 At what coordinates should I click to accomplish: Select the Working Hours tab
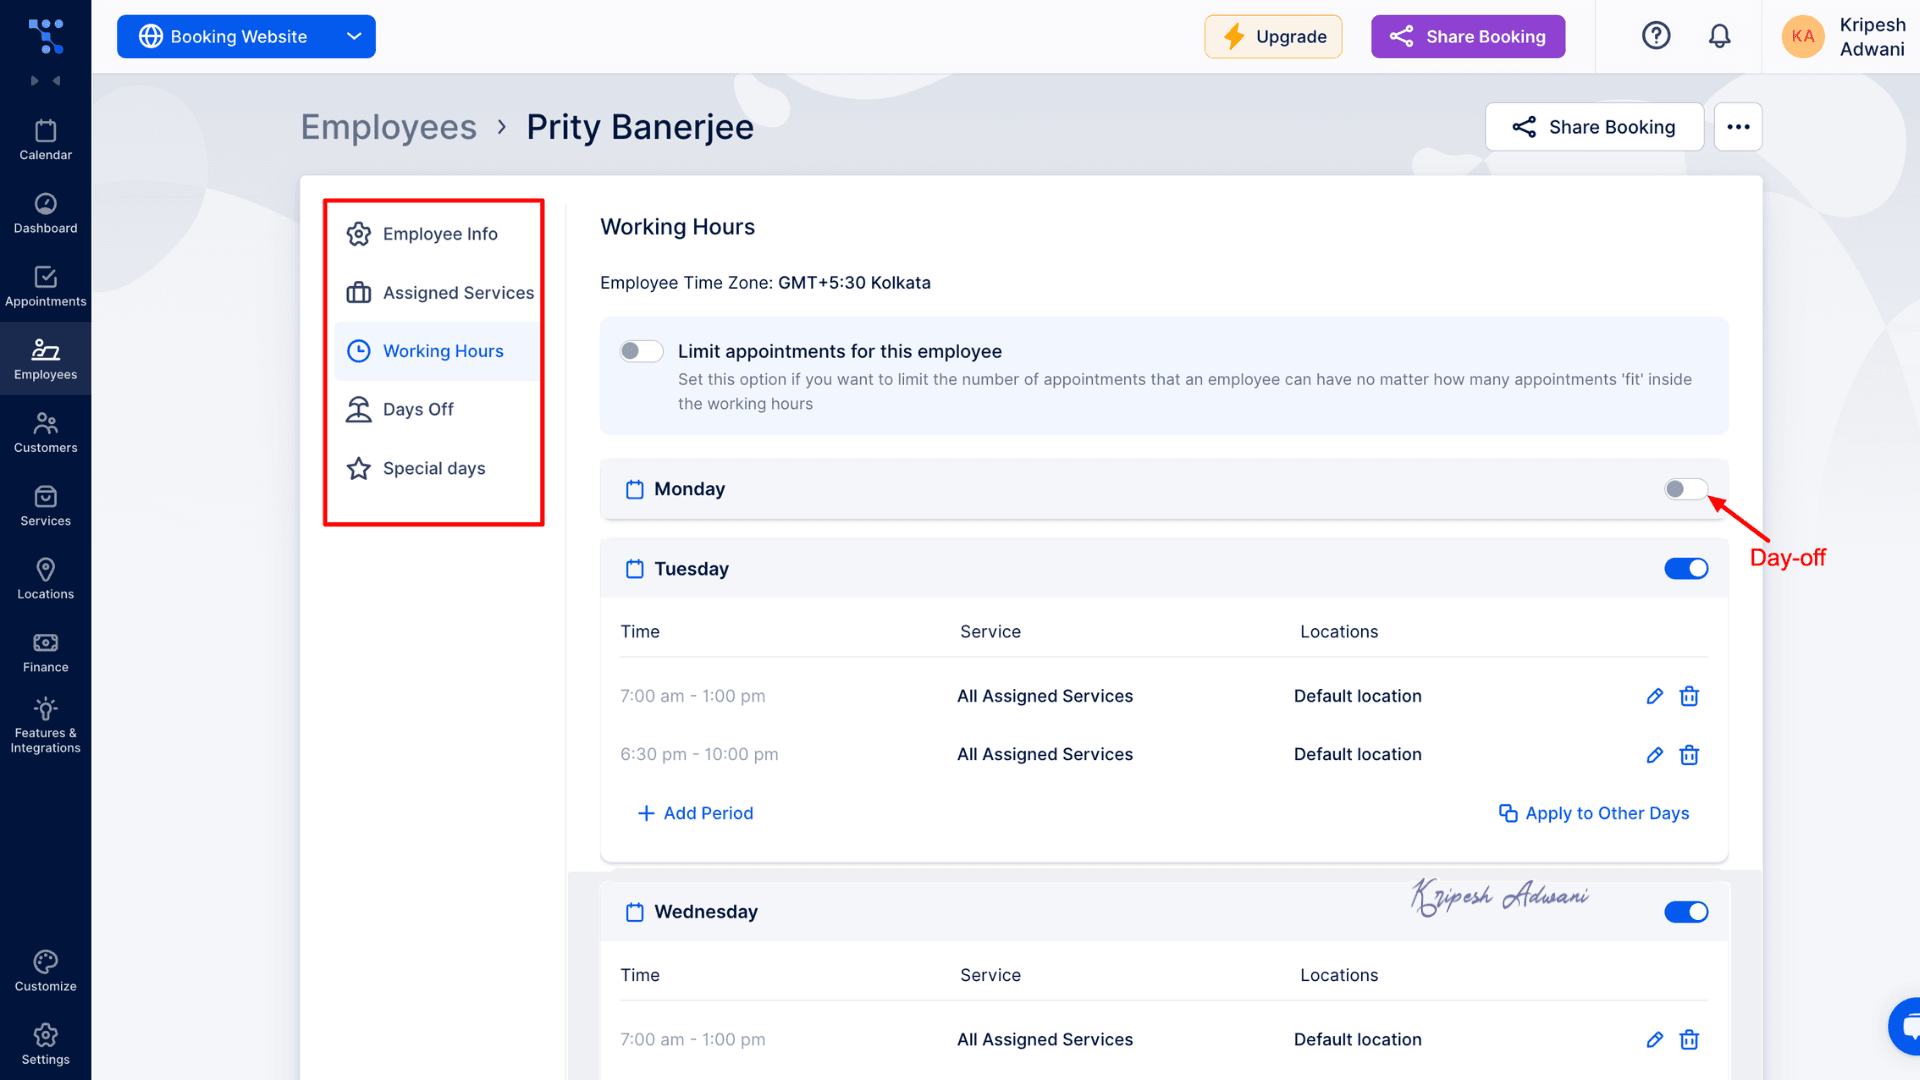coord(436,351)
